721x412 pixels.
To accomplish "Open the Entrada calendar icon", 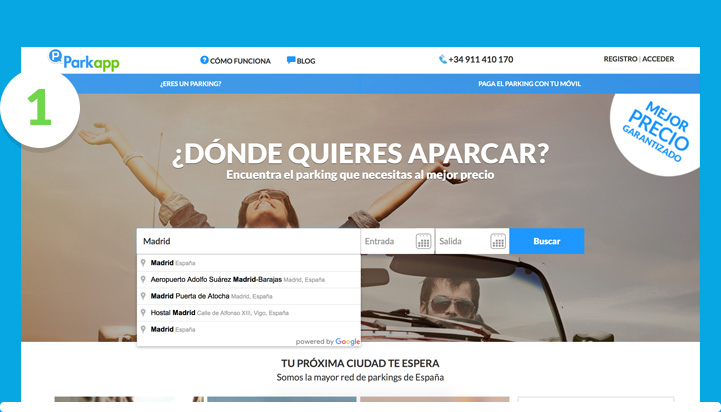I will [423, 241].
